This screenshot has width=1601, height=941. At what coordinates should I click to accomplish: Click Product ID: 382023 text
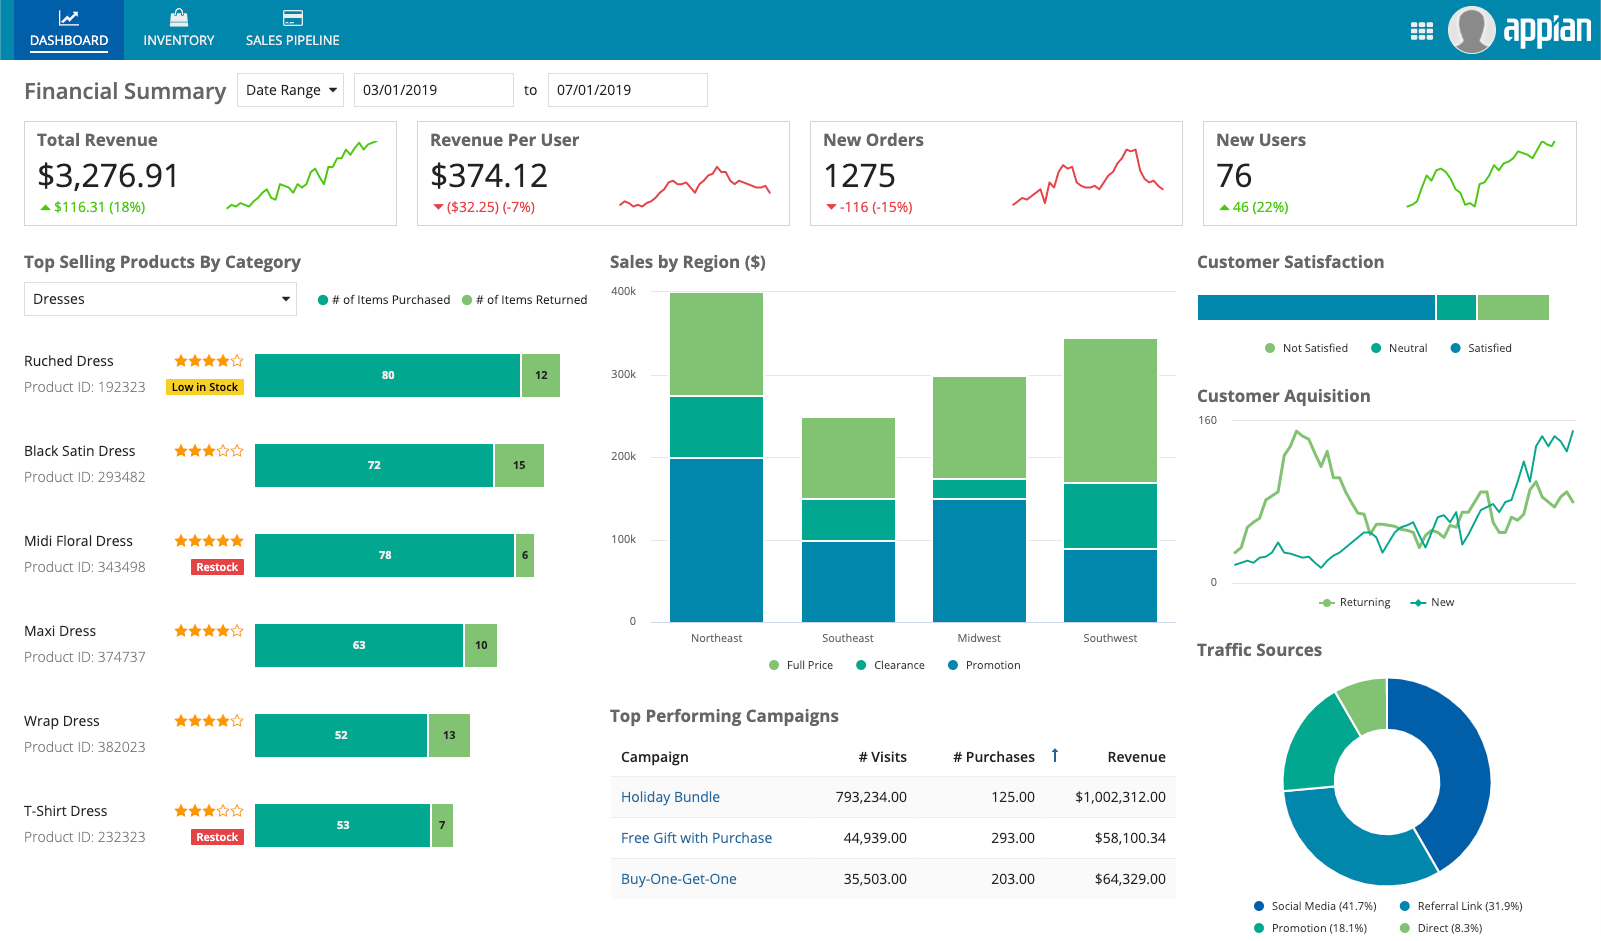tap(85, 747)
